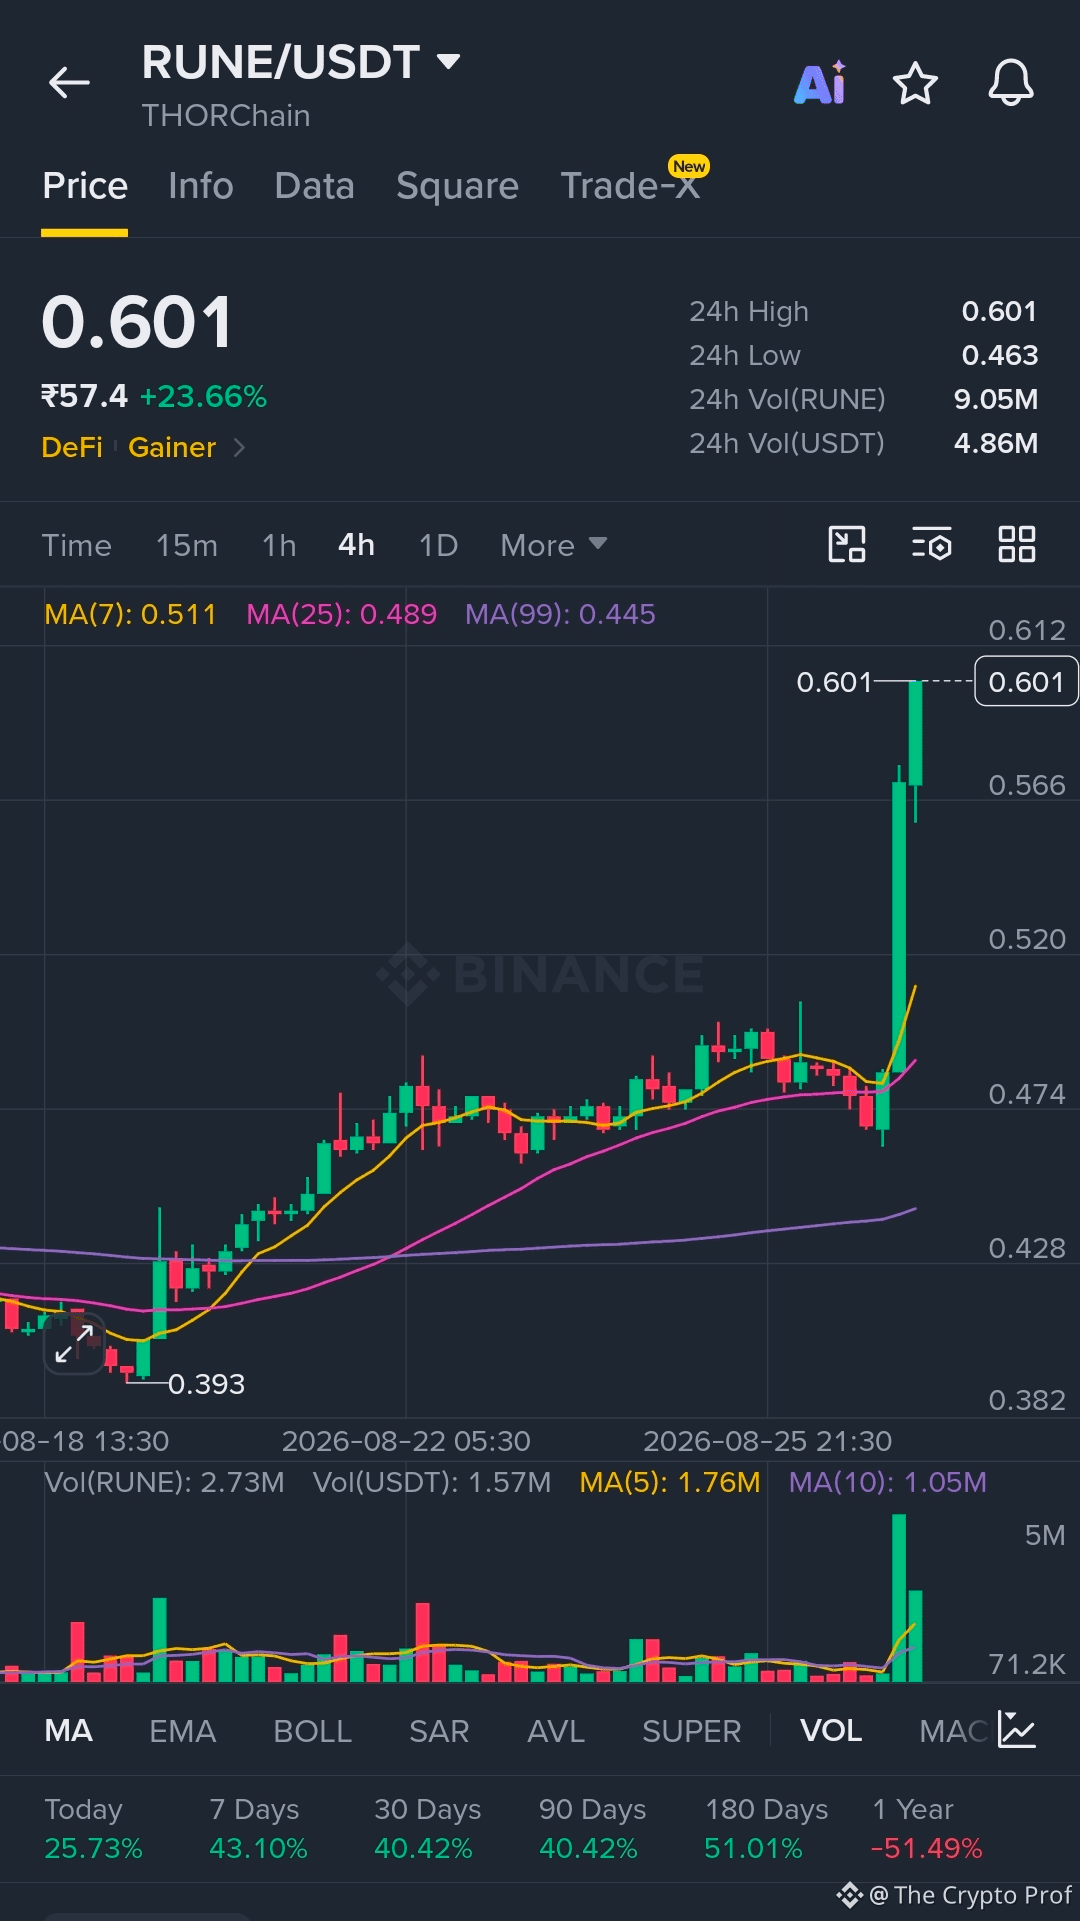Screen dimensions: 1080x1921
Task: Switch to the Price tab
Action: tap(85, 186)
